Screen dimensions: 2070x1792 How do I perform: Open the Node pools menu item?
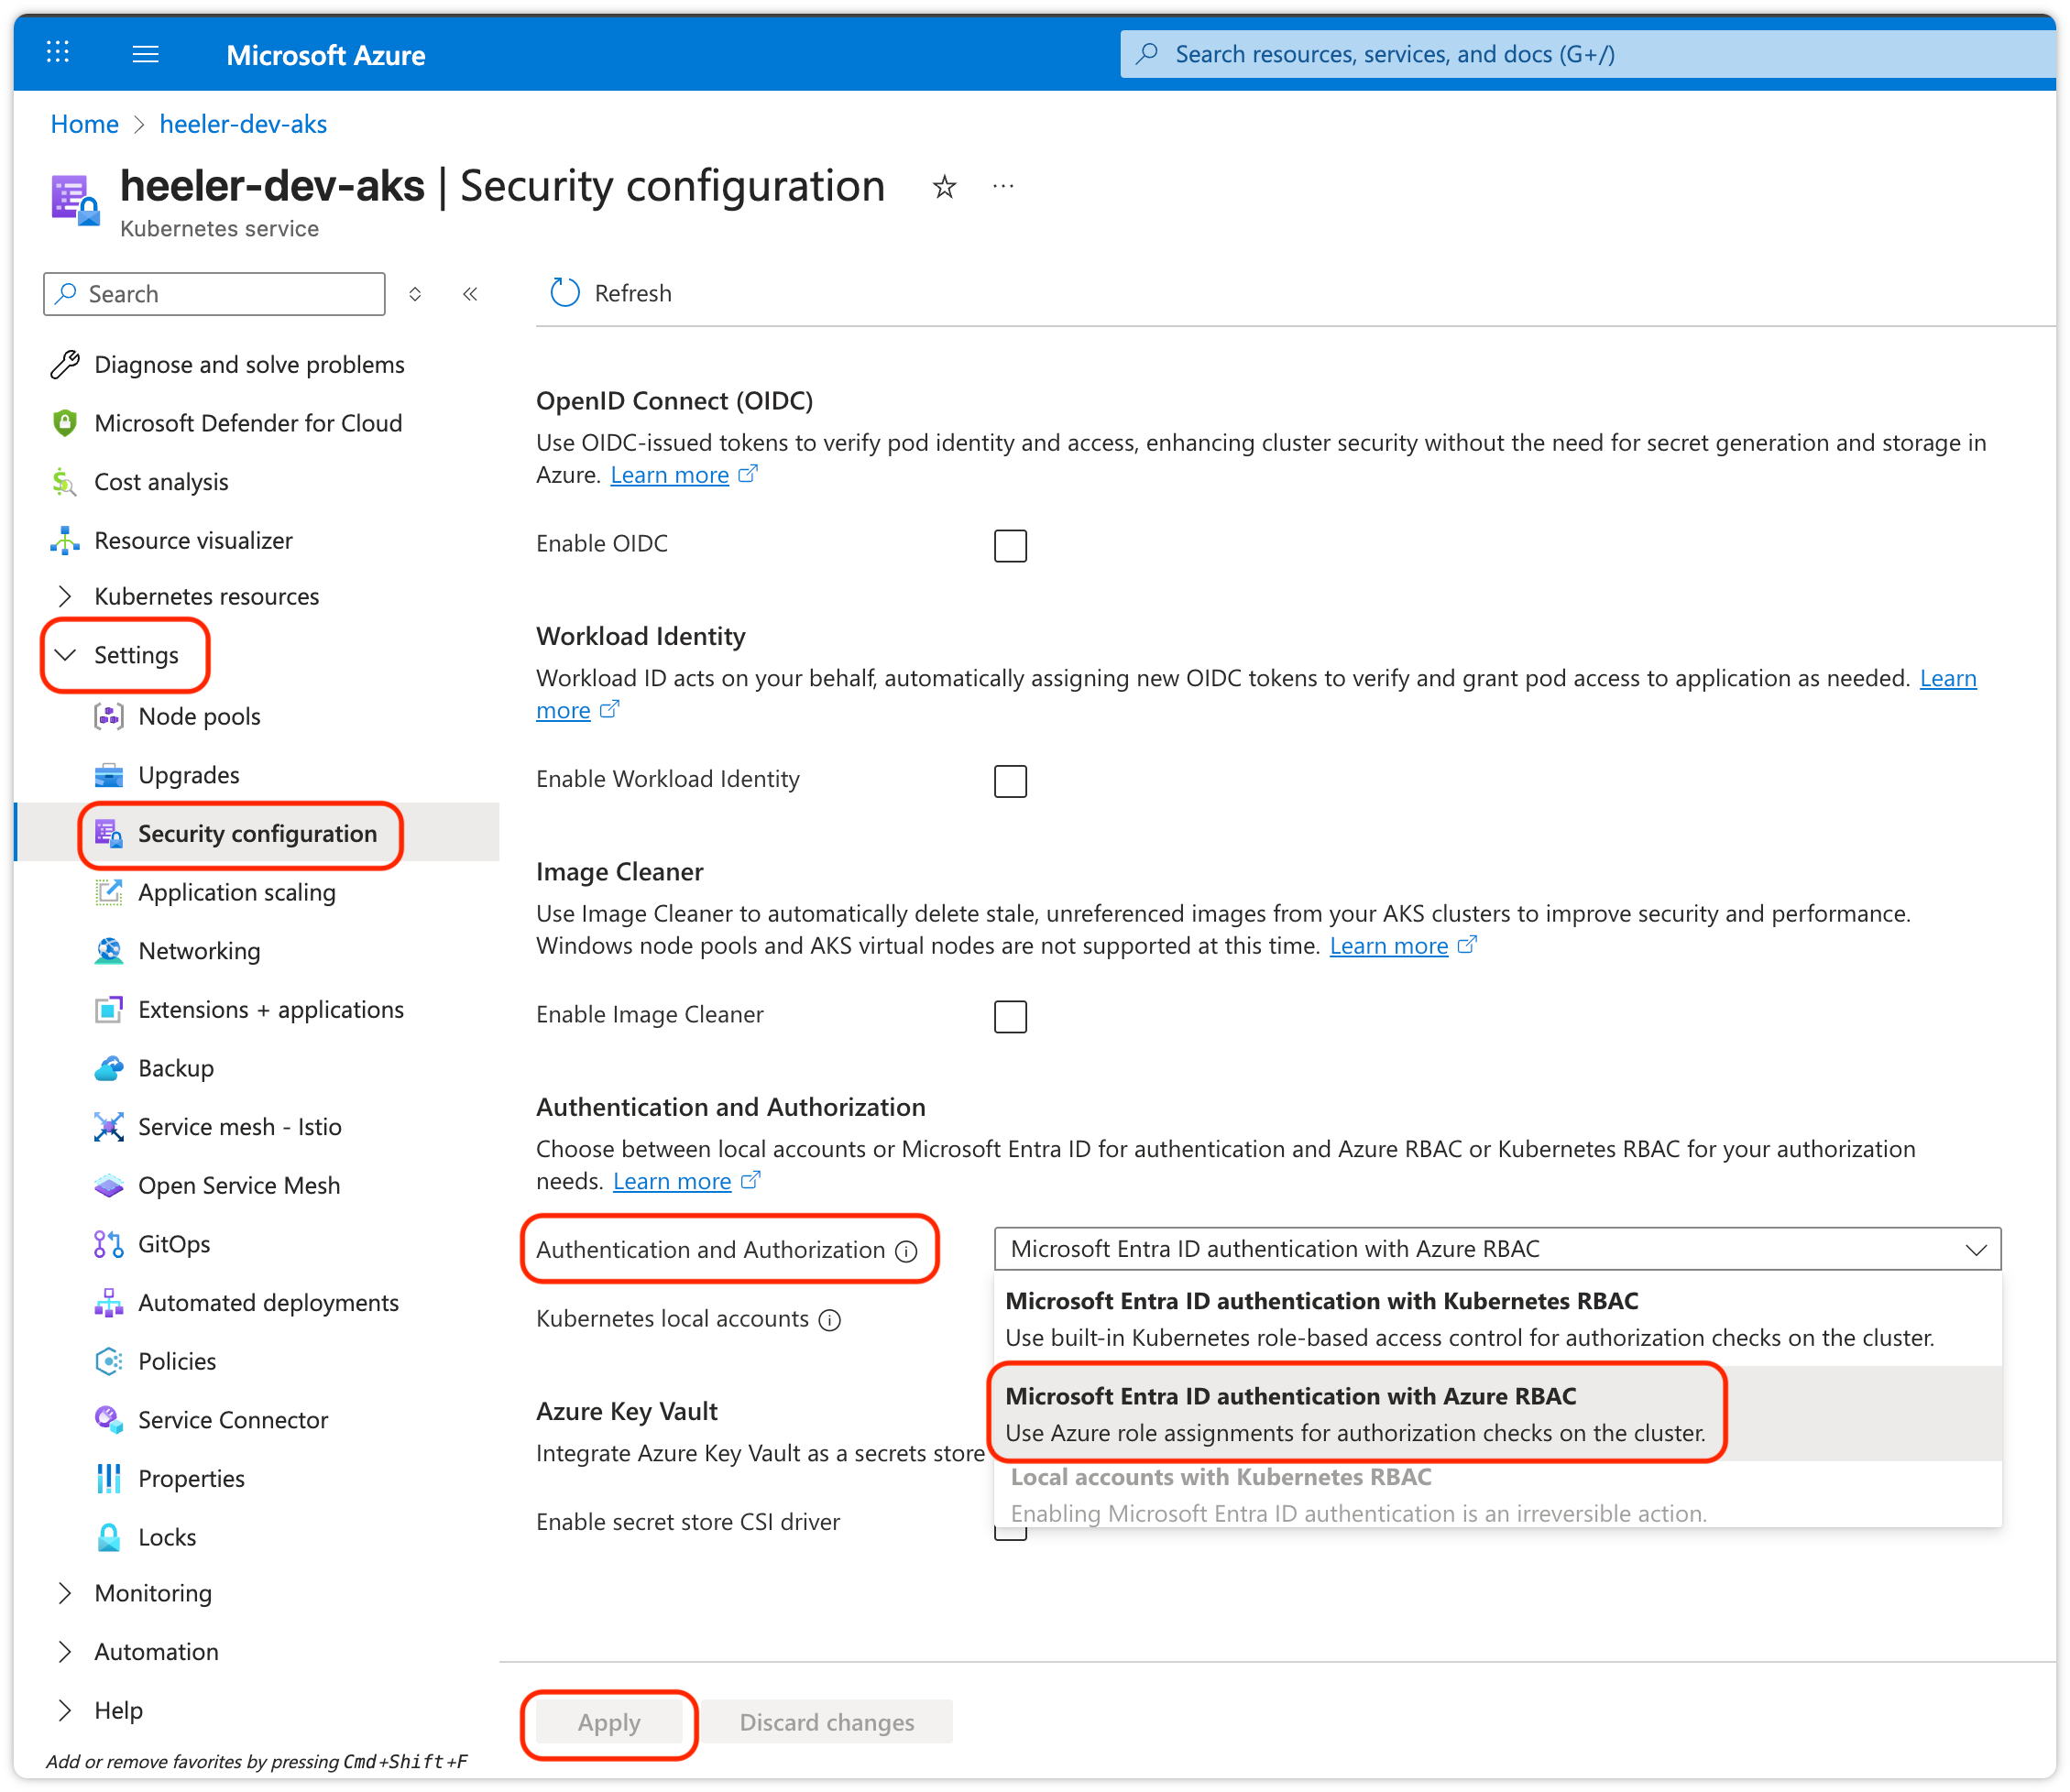tap(199, 717)
